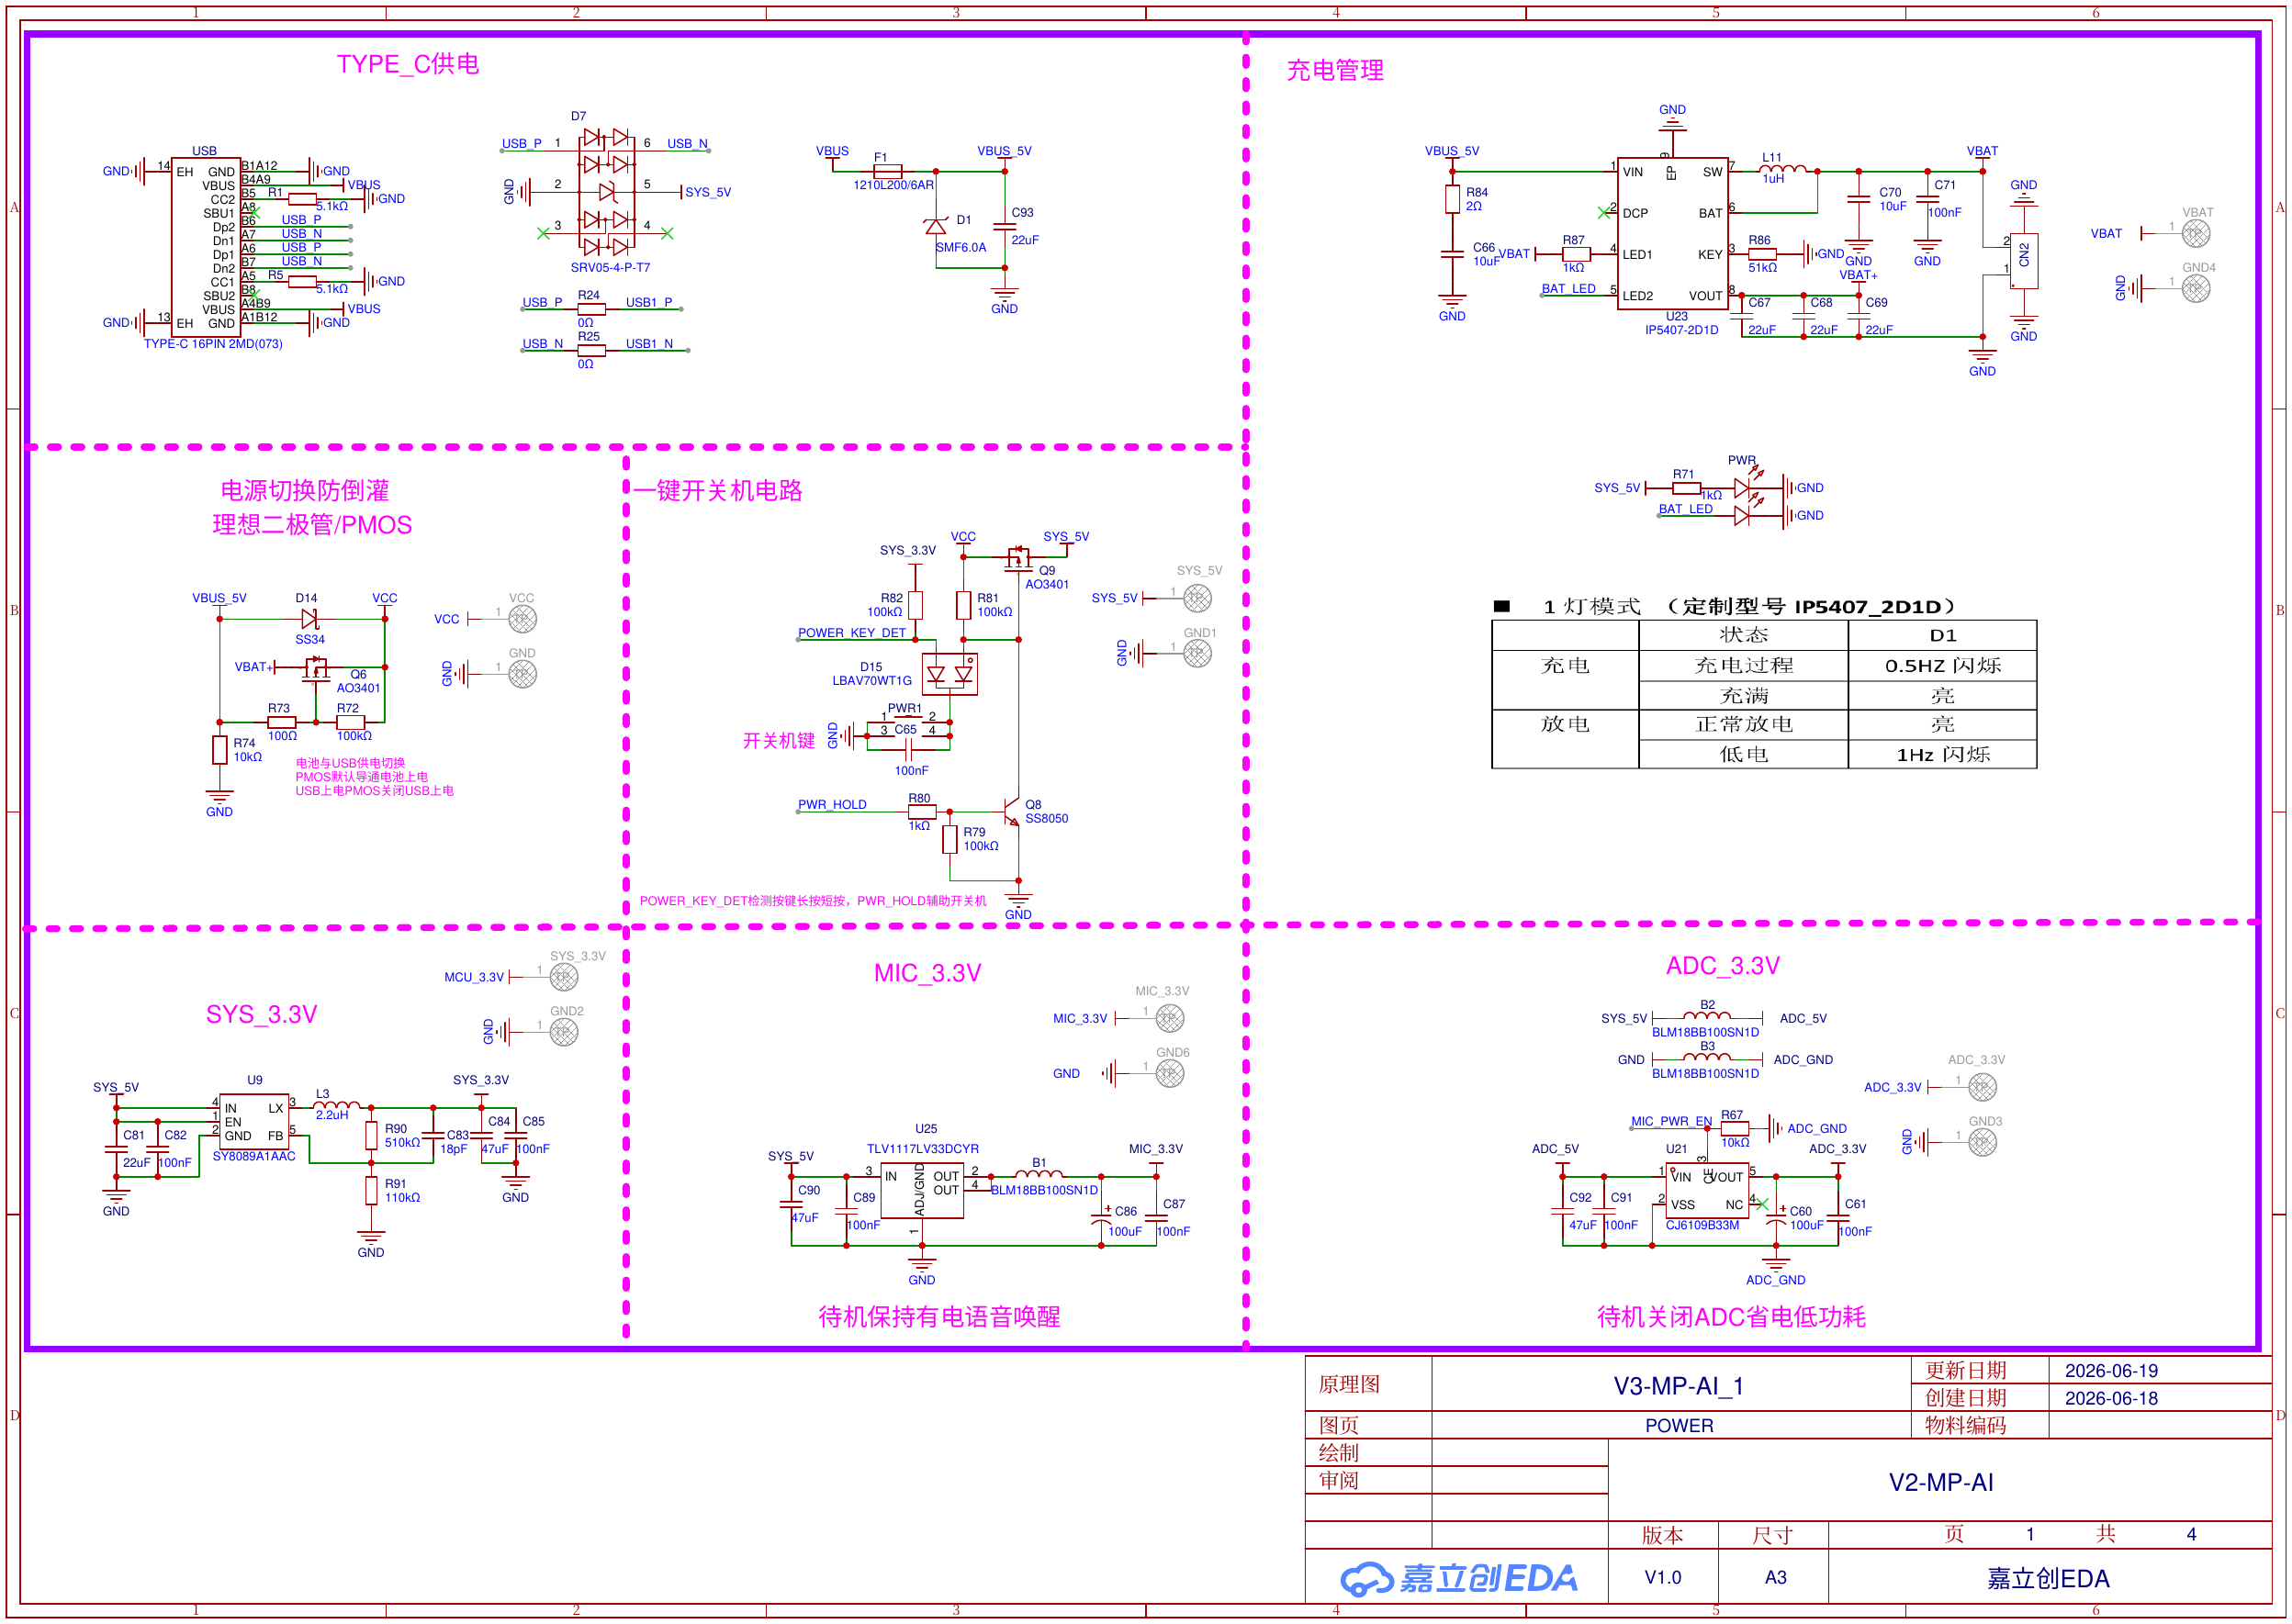Select the 'V2-MP-AI' title block text
Viewport: 2292px width, 1624px height.
coord(1941,1483)
